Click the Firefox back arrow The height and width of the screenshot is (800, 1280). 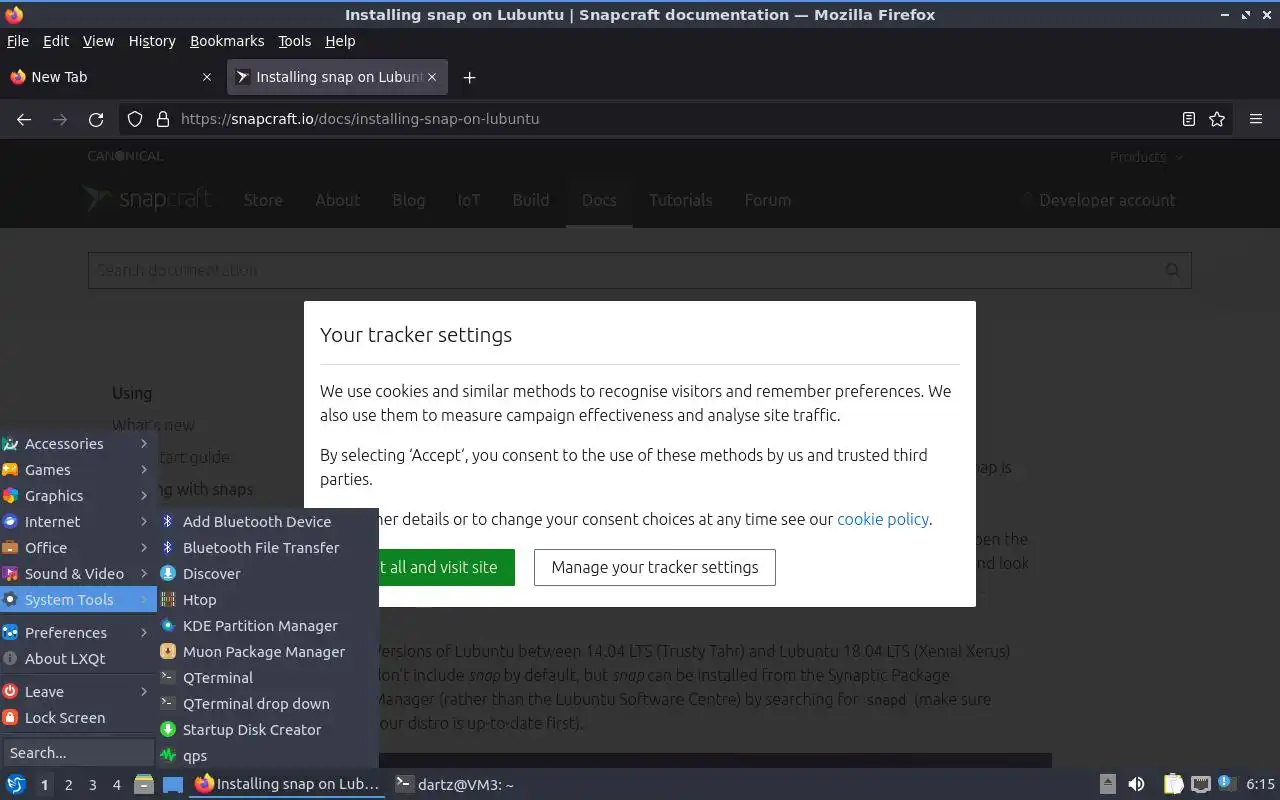point(24,119)
